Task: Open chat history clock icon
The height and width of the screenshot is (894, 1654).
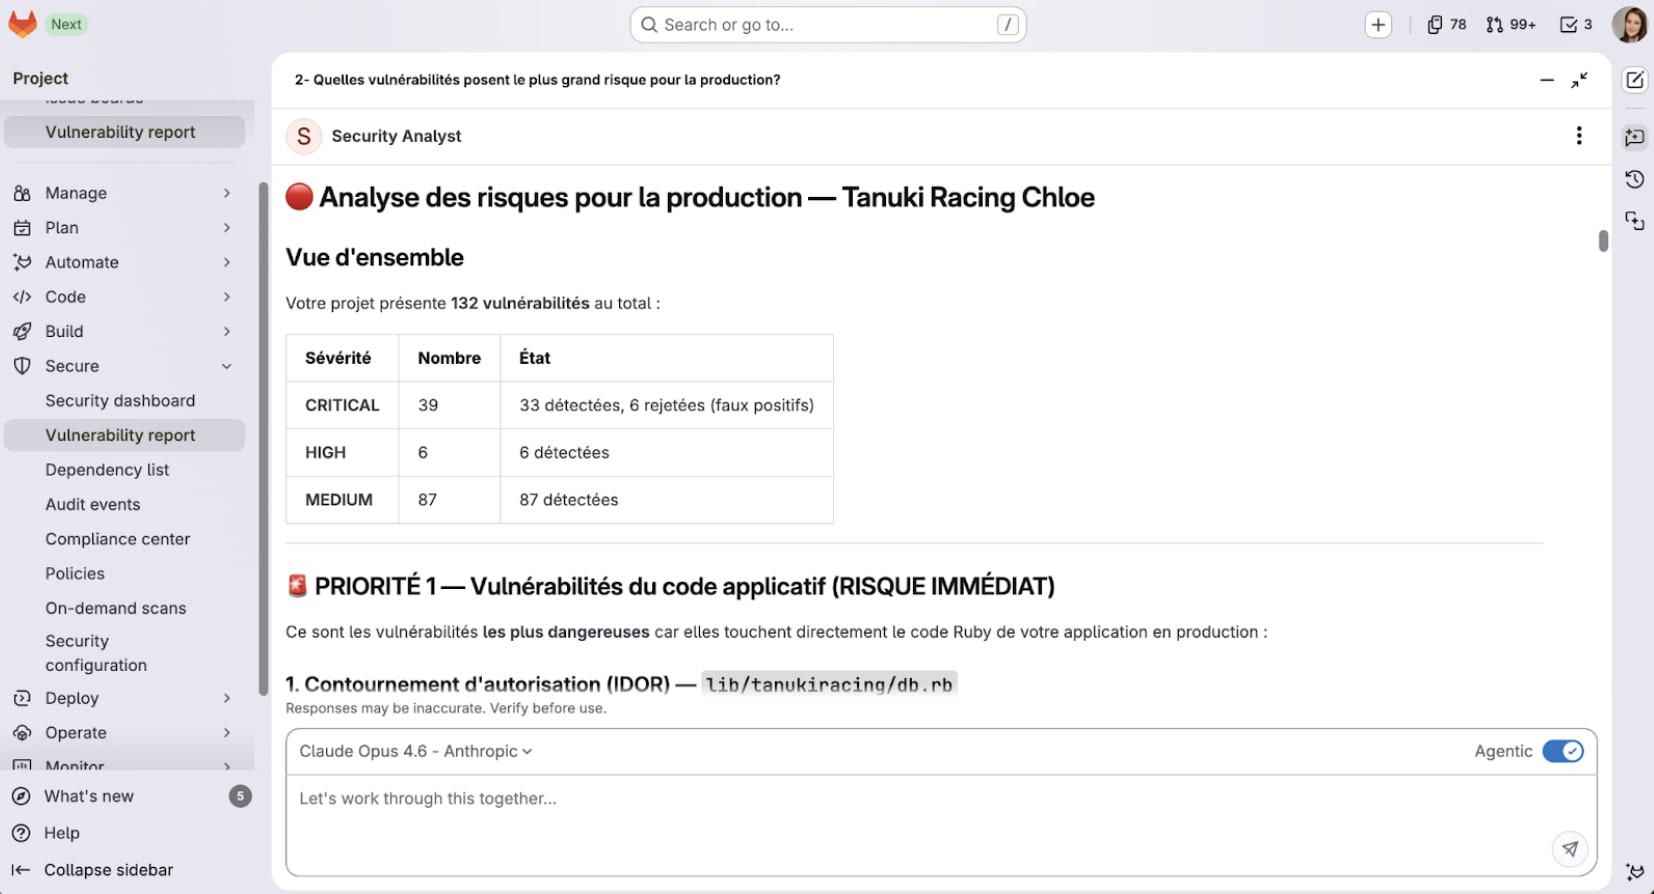Action: click(1635, 179)
